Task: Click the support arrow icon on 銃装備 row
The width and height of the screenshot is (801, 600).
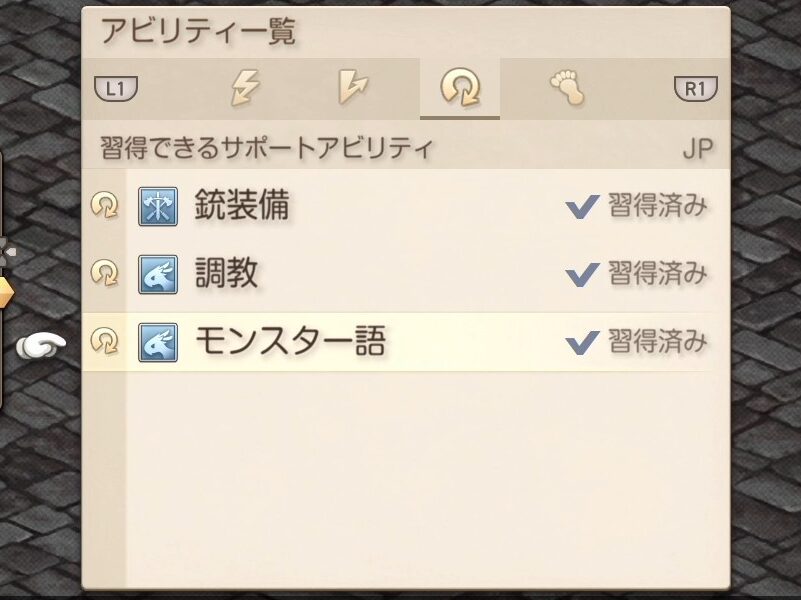Action: pos(104,207)
